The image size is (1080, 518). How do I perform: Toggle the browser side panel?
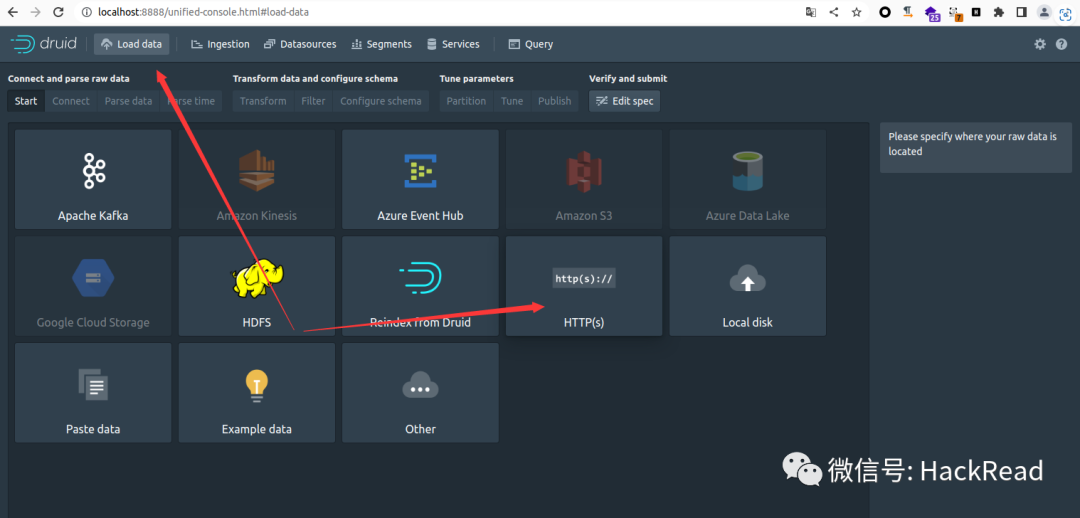pyautogui.click(x=1021, y=12)
